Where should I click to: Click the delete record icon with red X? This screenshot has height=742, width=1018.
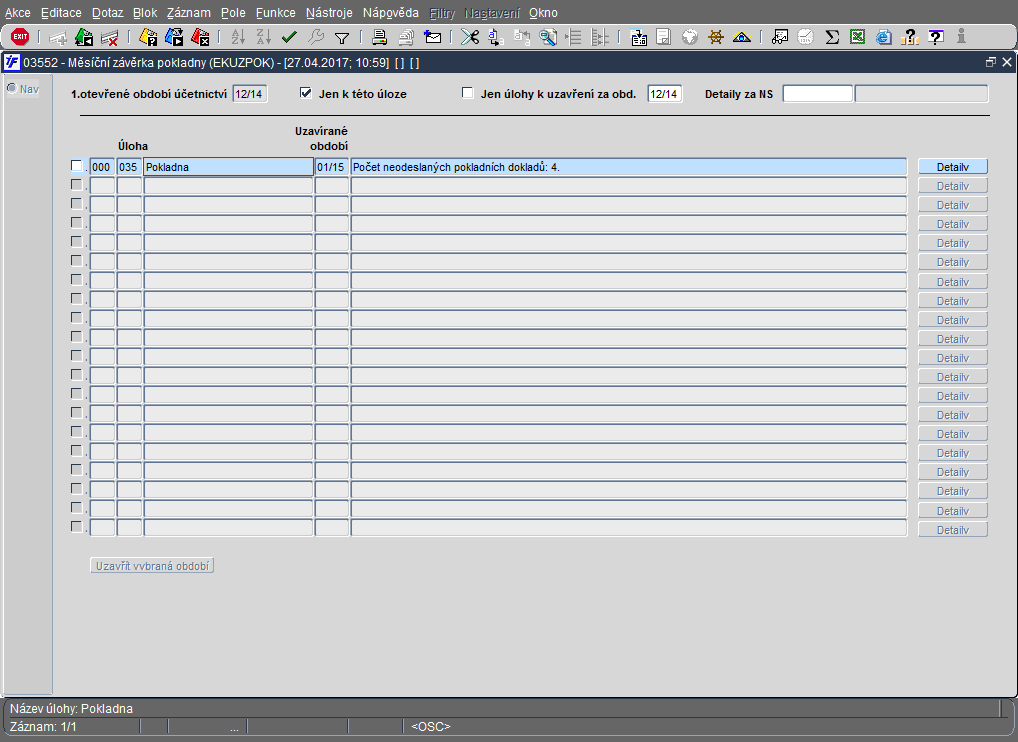pos(109,37)
